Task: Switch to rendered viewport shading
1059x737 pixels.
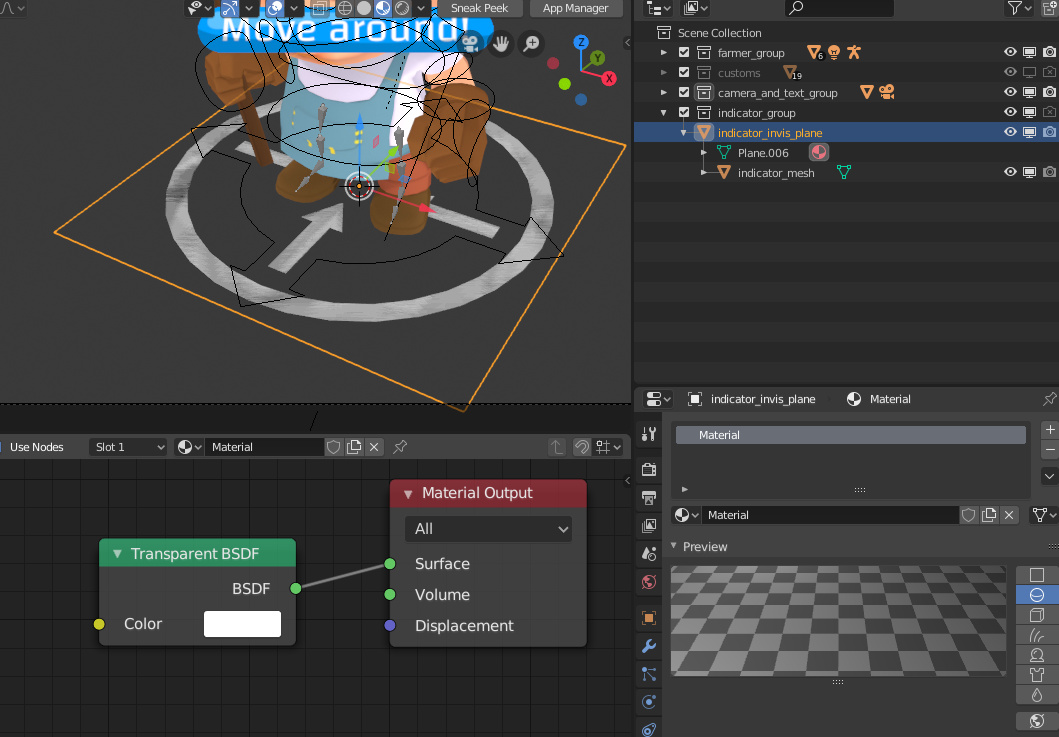Action: 402,8
